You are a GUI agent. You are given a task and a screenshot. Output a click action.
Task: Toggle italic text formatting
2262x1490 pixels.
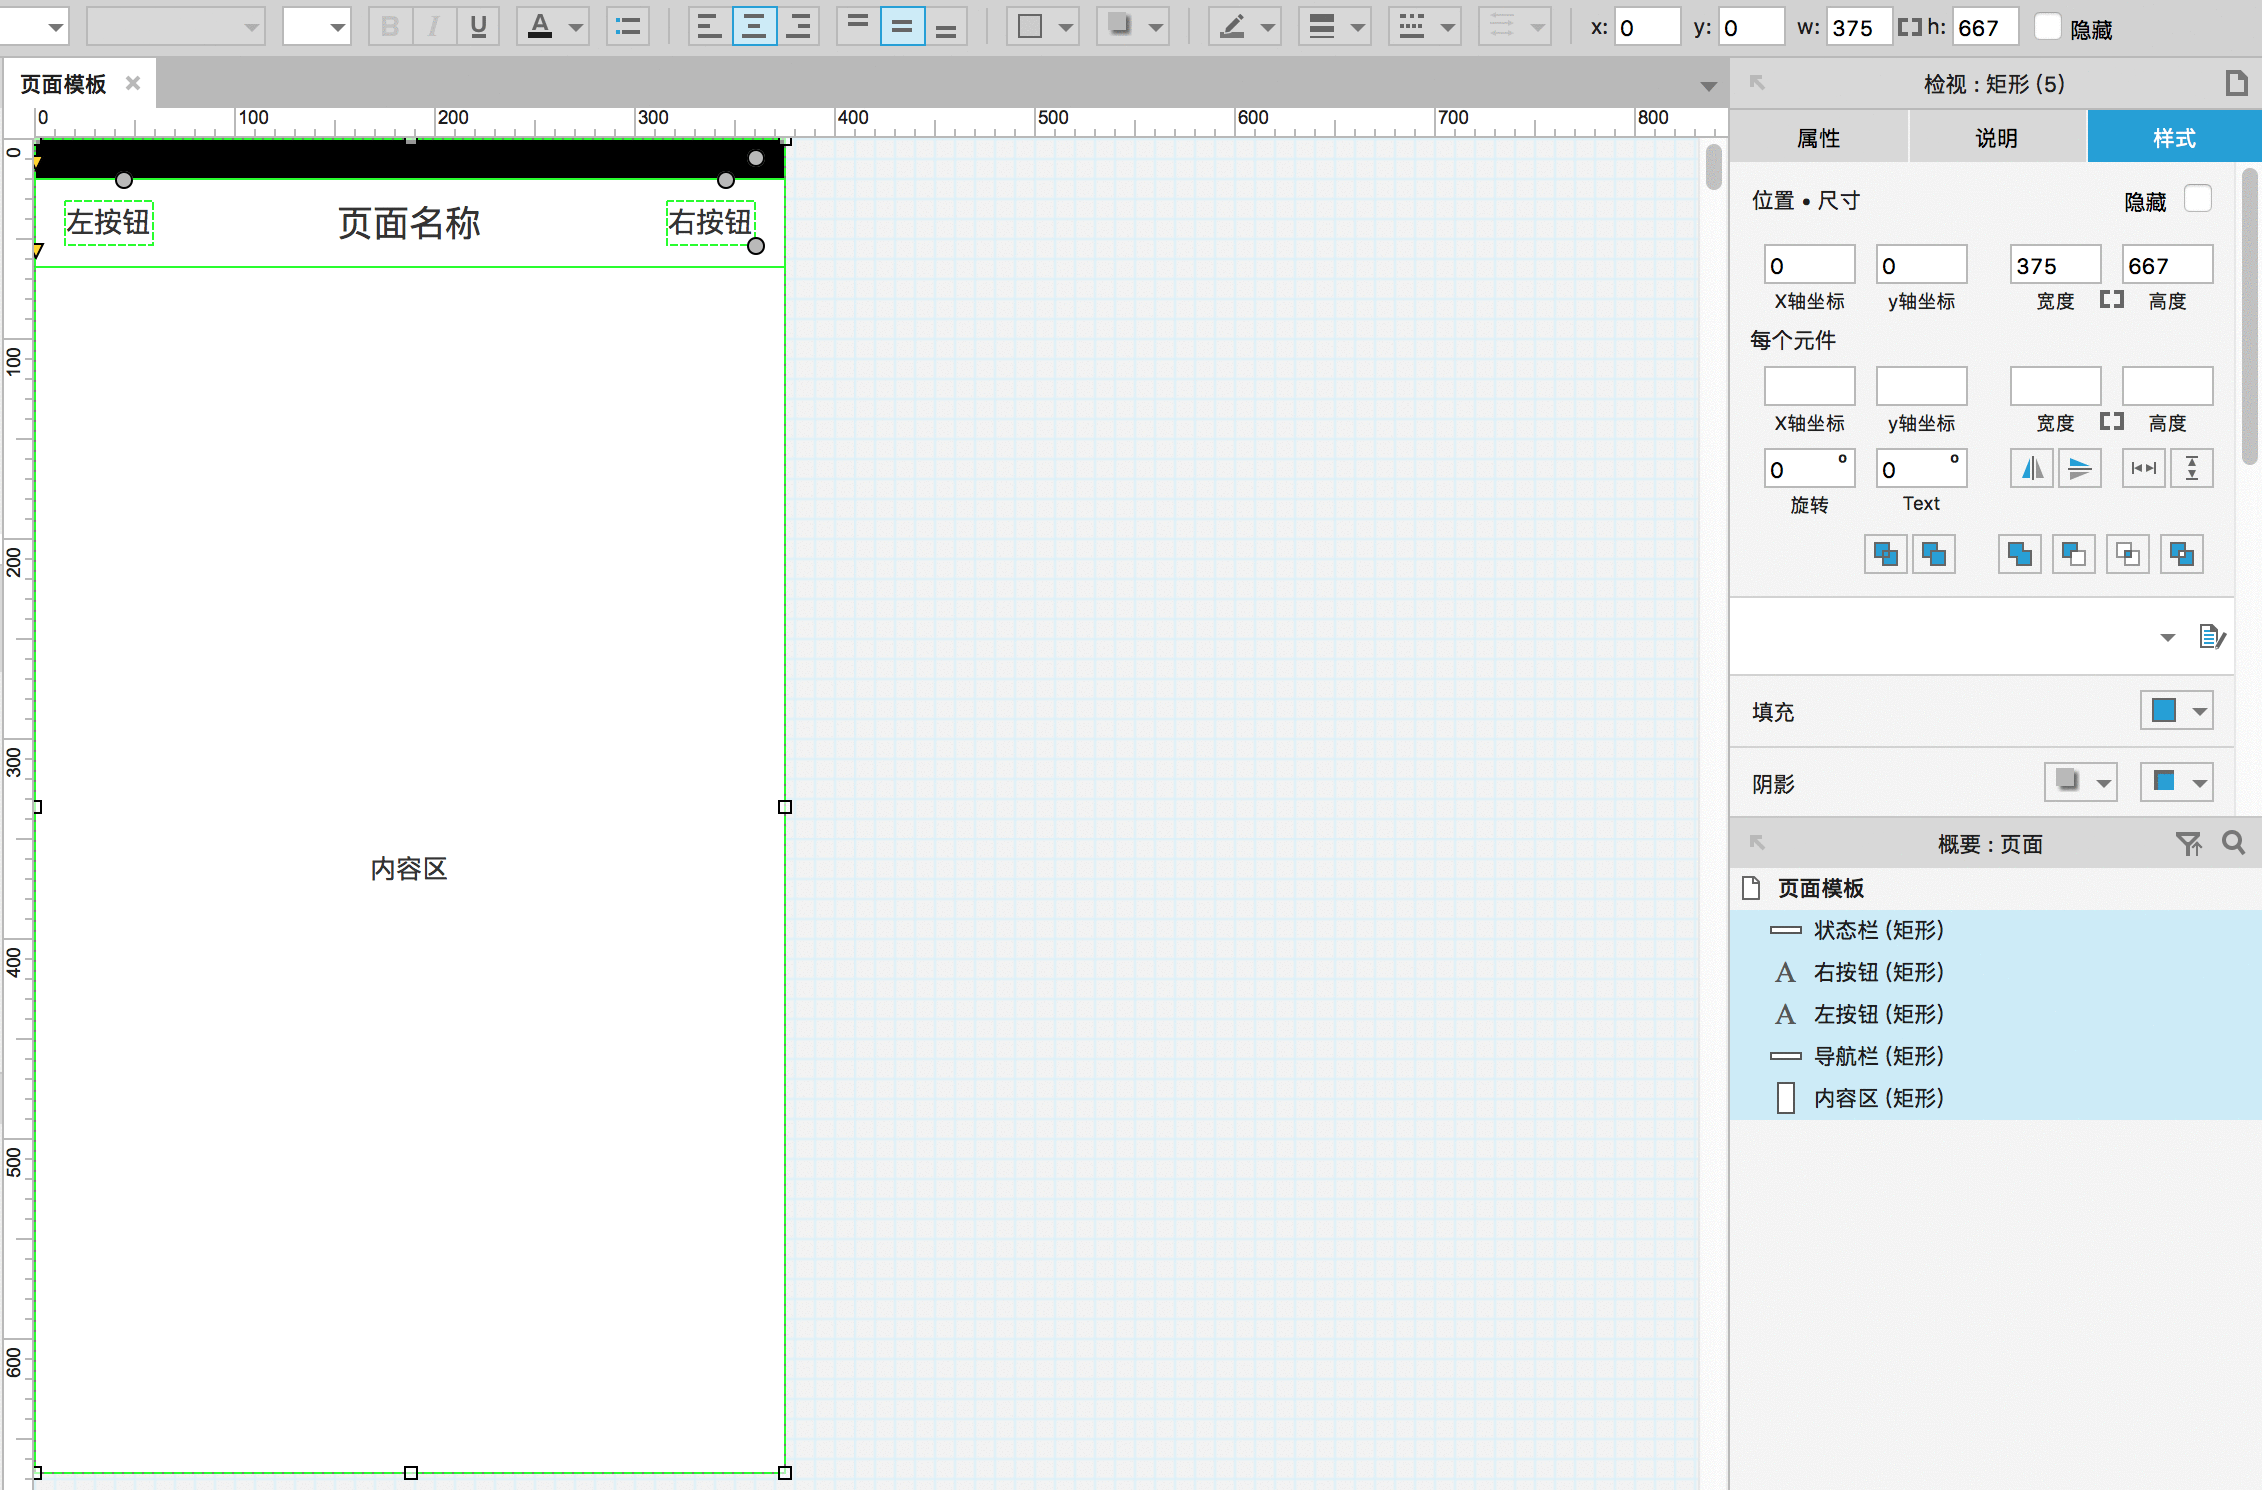[434, 27]
